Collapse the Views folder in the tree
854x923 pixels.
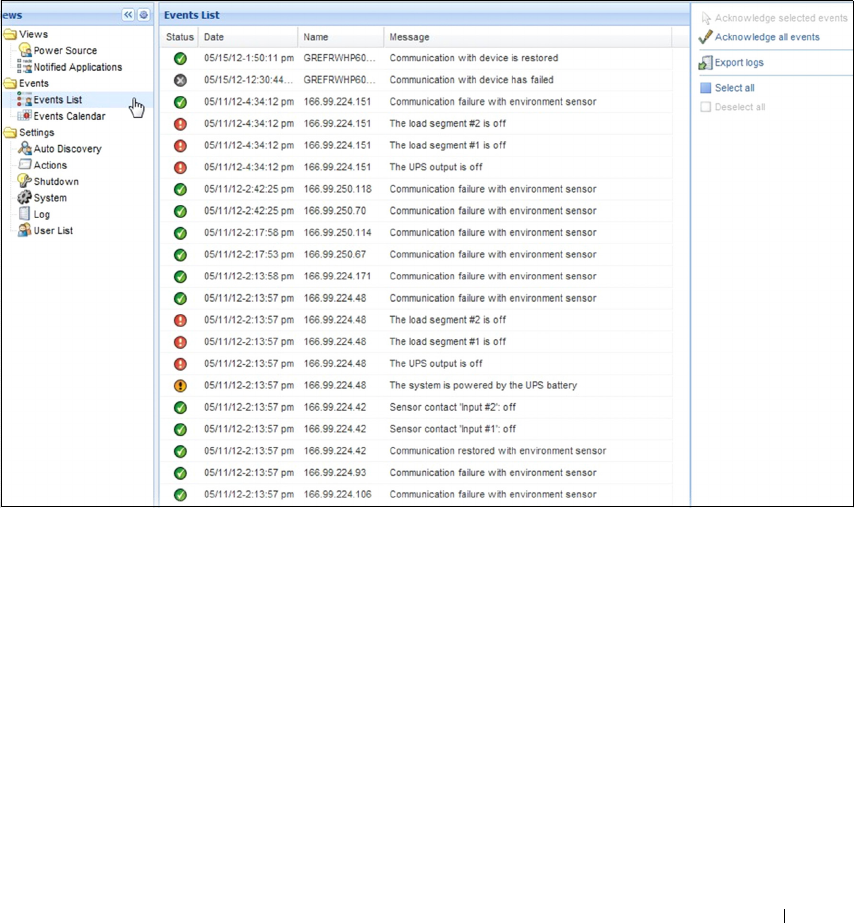[10, 34]
